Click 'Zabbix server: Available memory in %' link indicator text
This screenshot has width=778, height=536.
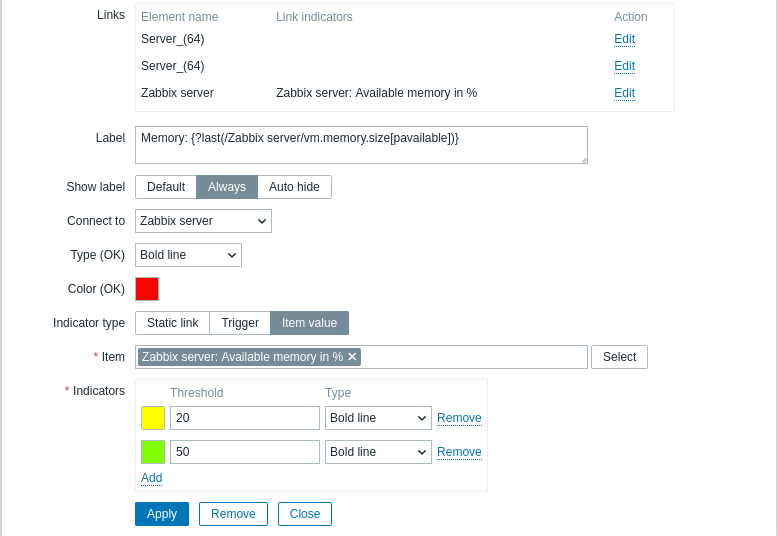pyautogui.click(x=377, y=93)
